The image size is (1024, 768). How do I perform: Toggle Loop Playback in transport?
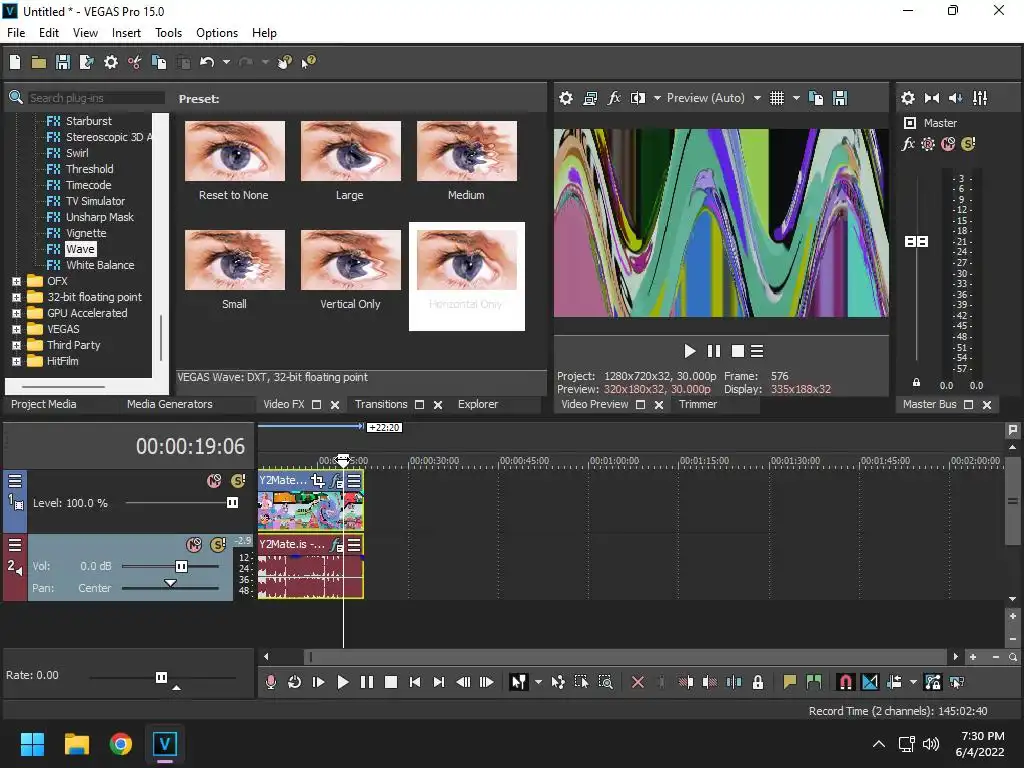[x=295, y=682]
